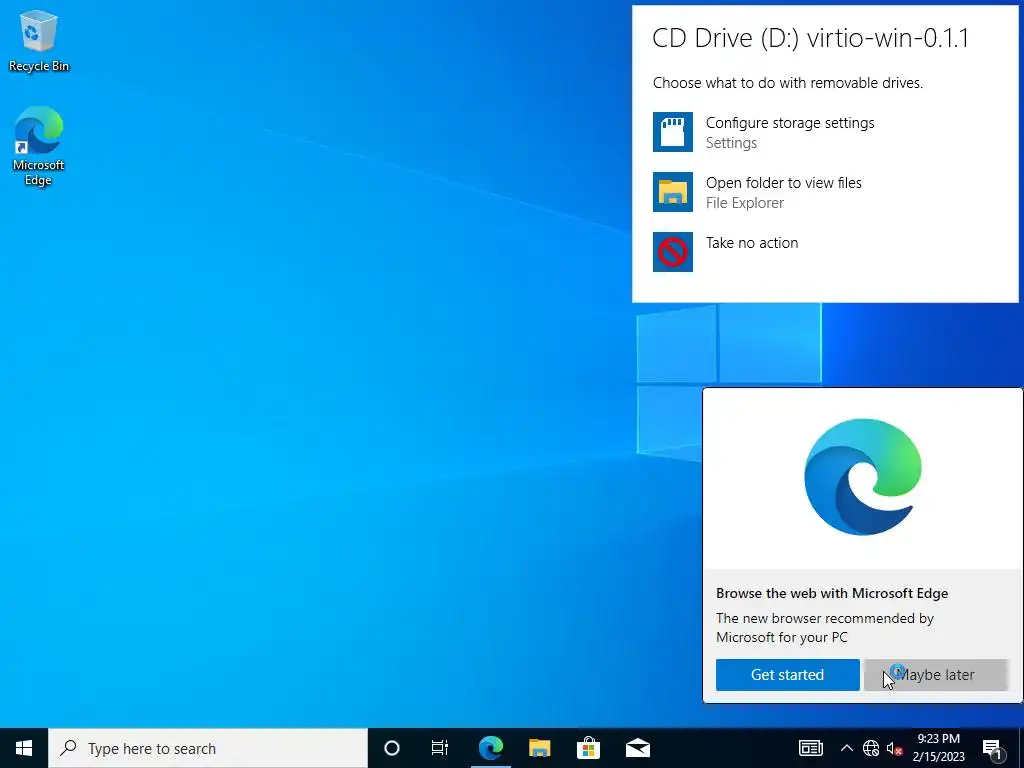Open the Mail app from the taskbar
The height and width of the screenshot is (768, 1024).
point(638,748)
